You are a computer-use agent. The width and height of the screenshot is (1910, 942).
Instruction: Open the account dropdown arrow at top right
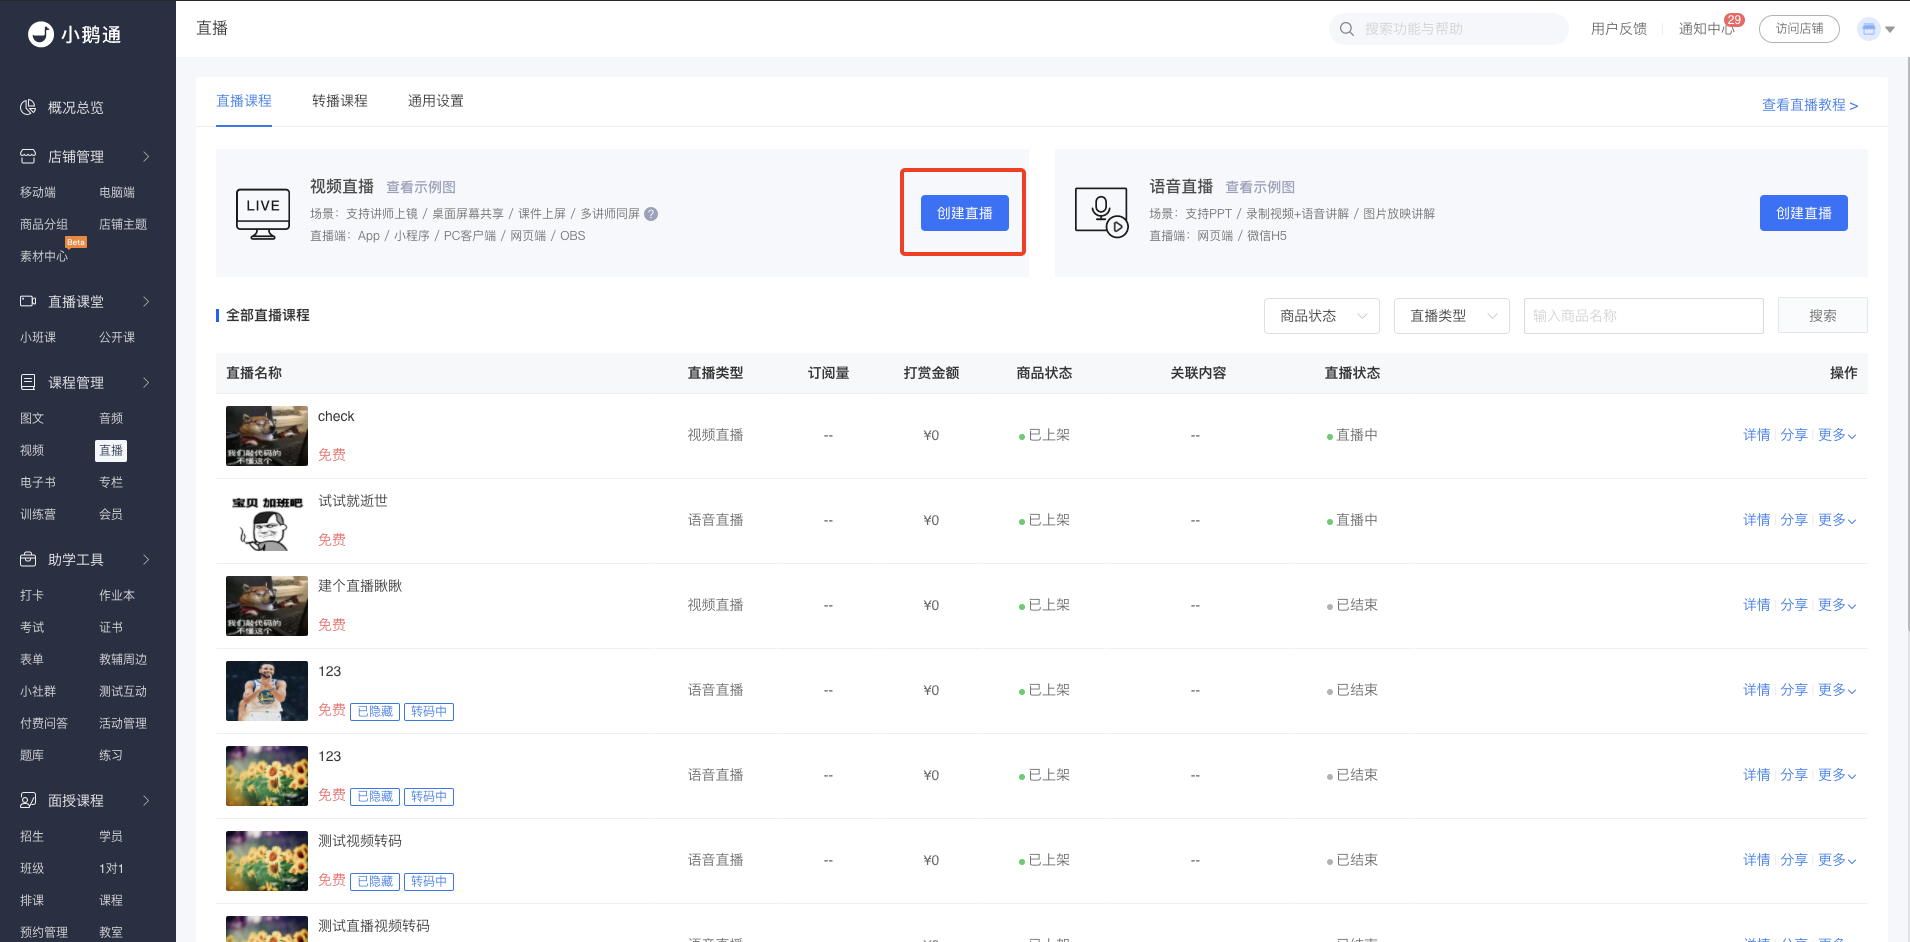pos(1890,30)
